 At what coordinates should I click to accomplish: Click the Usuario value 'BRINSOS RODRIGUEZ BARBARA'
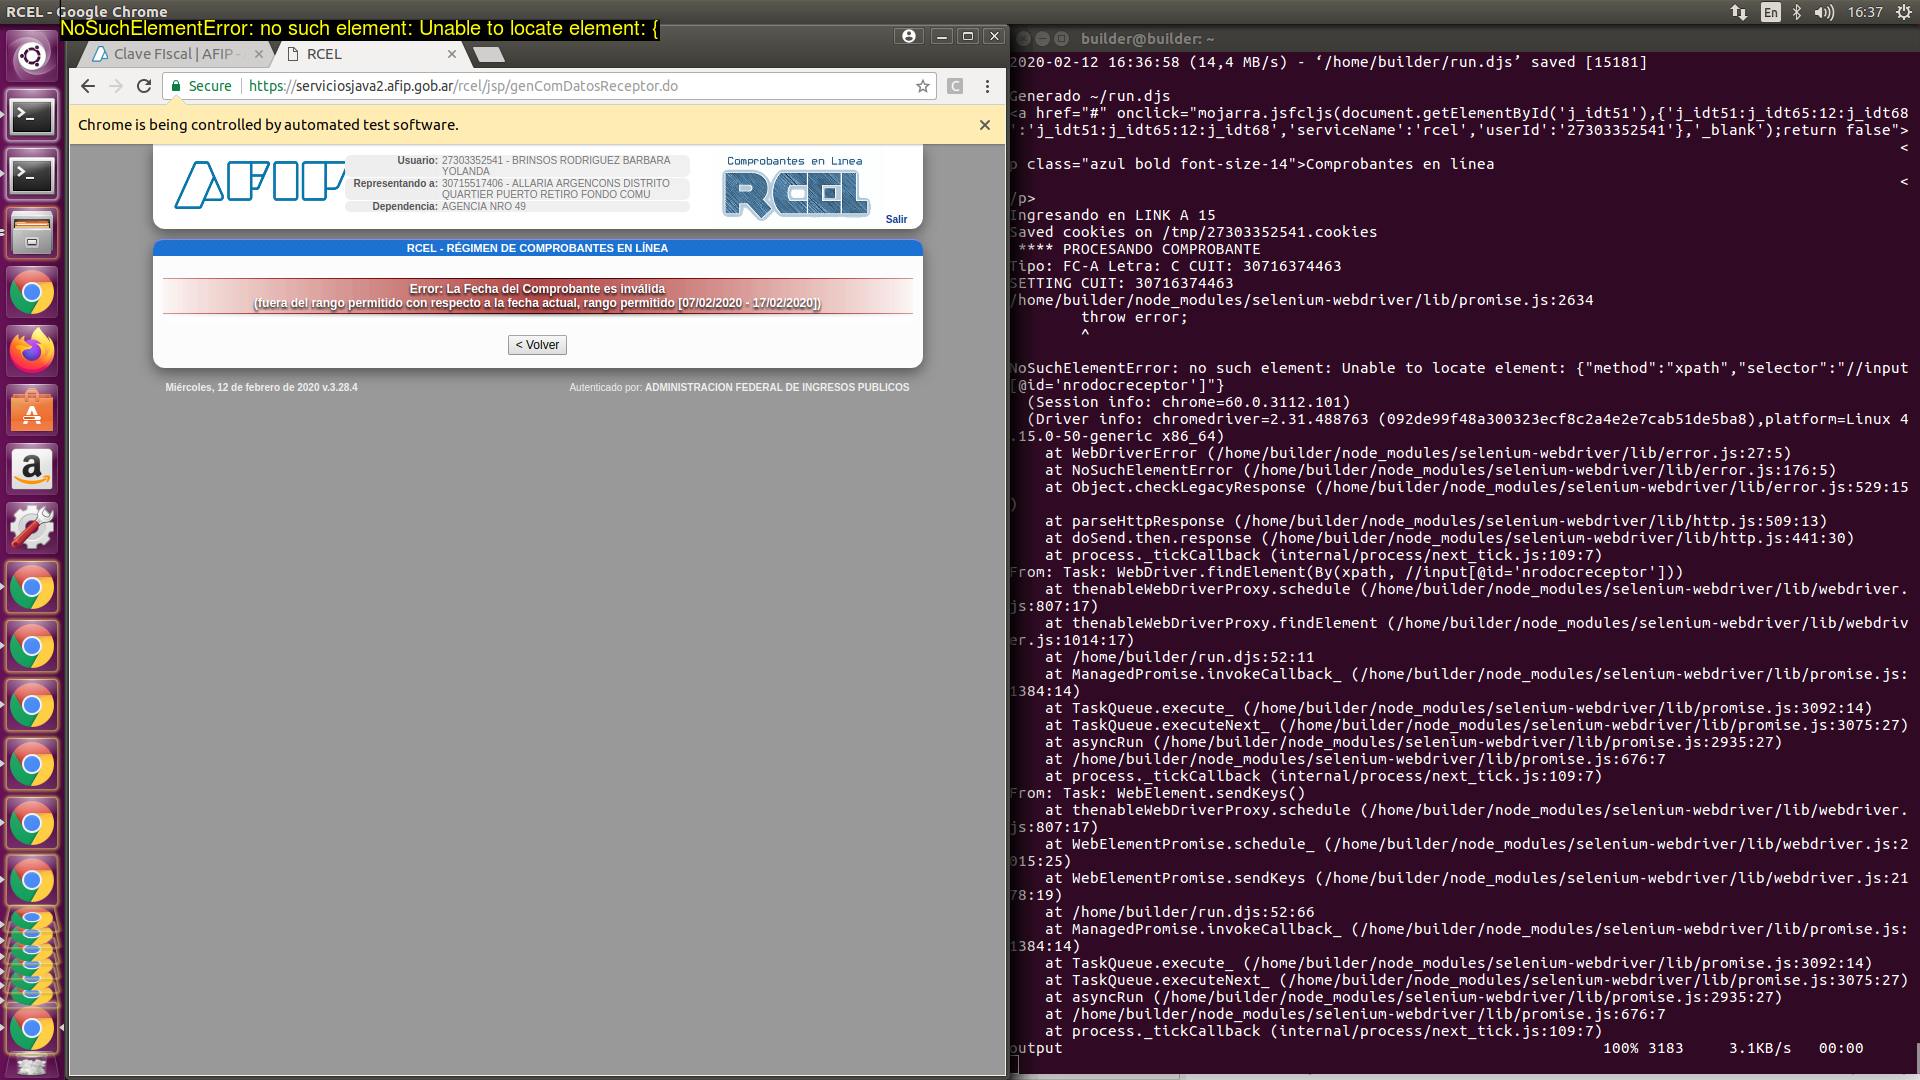(591, 160)
